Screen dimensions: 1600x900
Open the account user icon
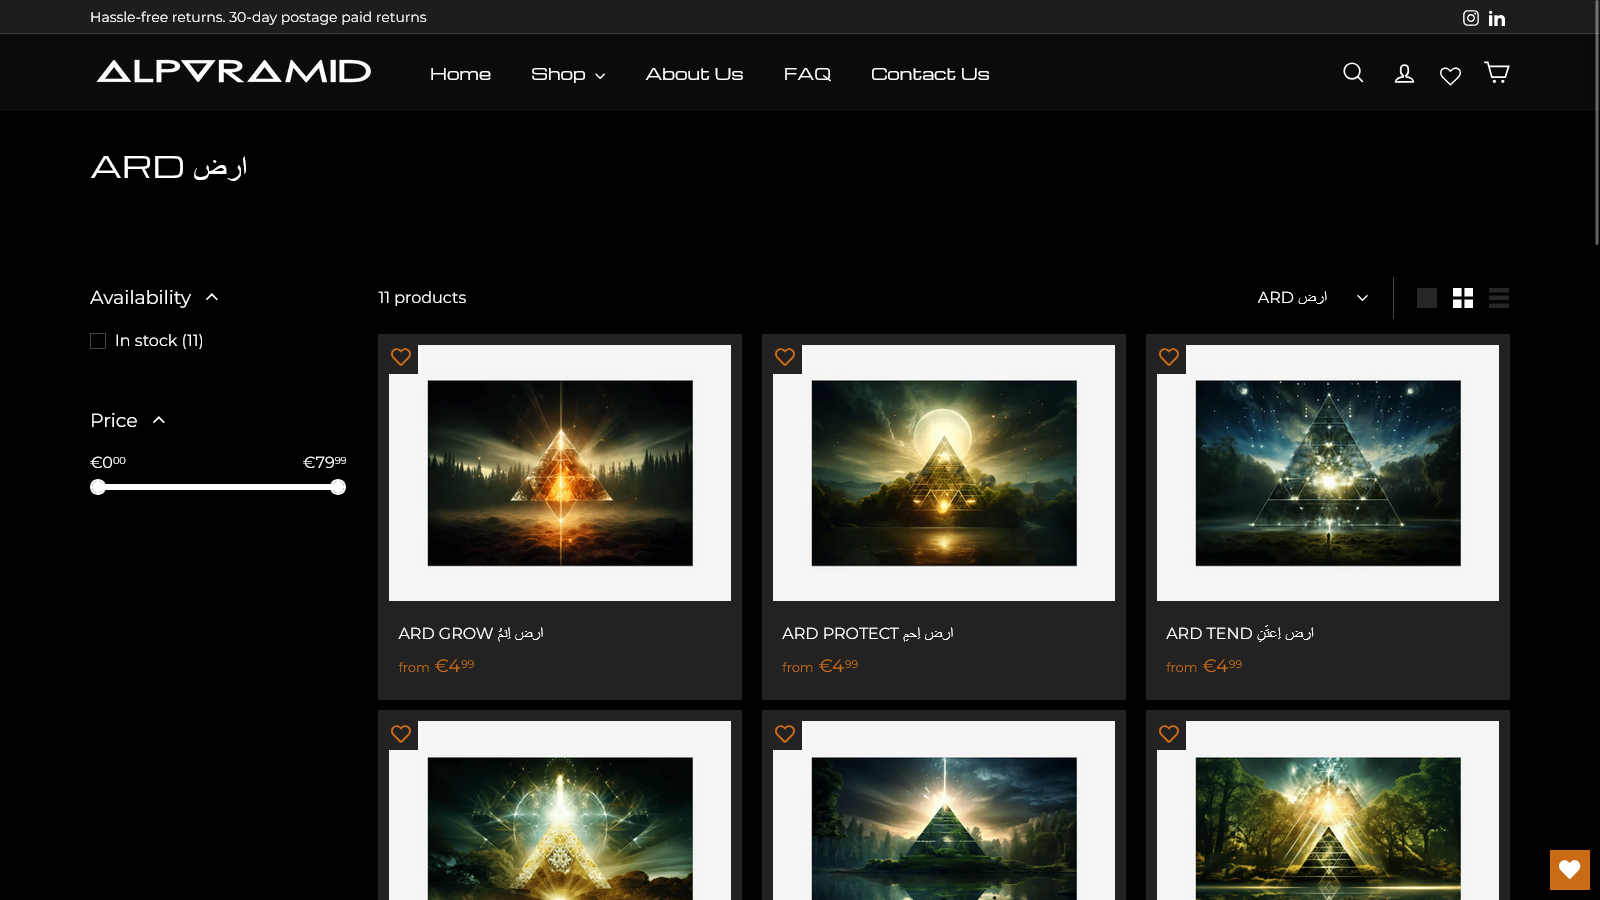click(x=1404, y=73)
